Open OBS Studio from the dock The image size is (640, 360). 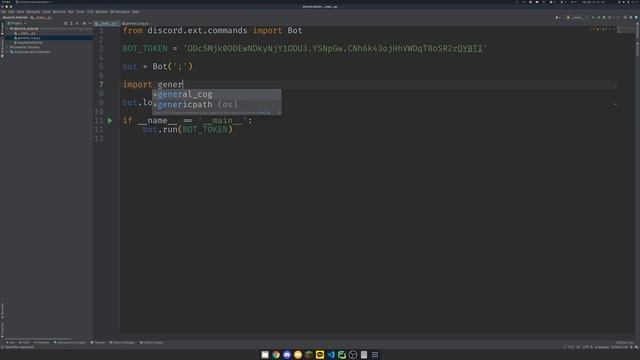coord(353,355)
